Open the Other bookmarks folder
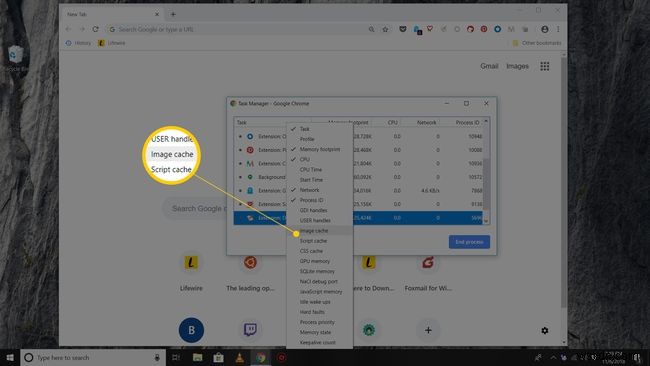Viewport: 650px width, 366px height. click(x=537, y=43)
